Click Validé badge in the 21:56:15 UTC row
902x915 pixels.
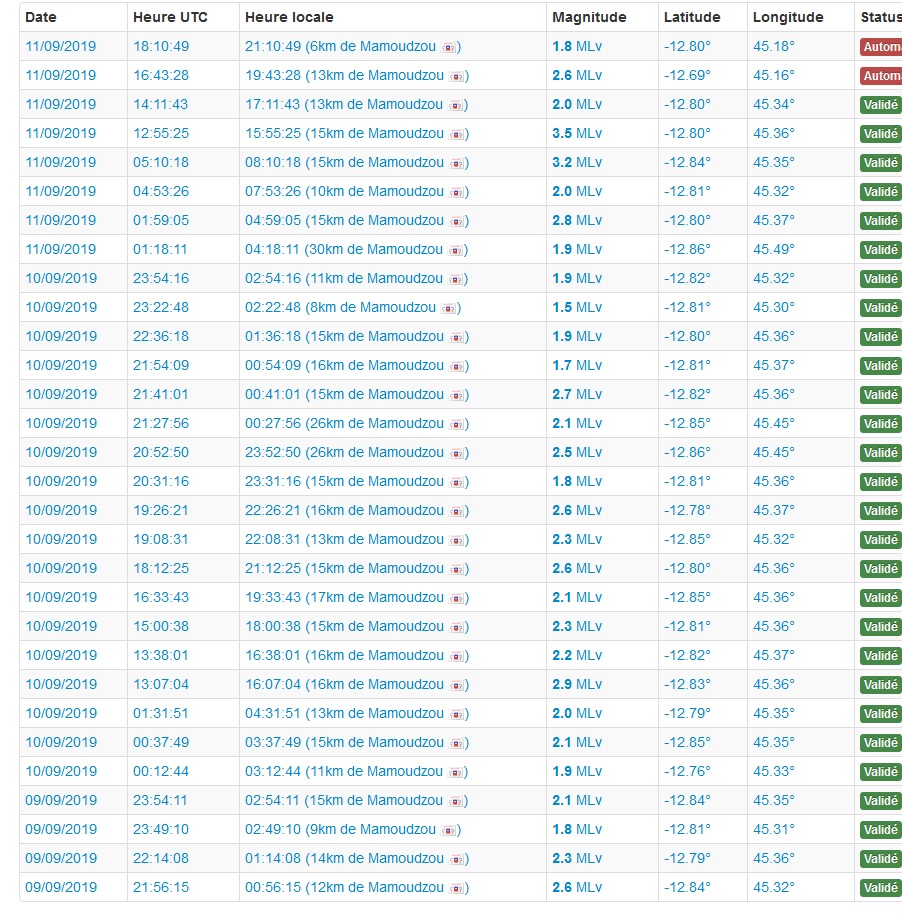(880, 888)
